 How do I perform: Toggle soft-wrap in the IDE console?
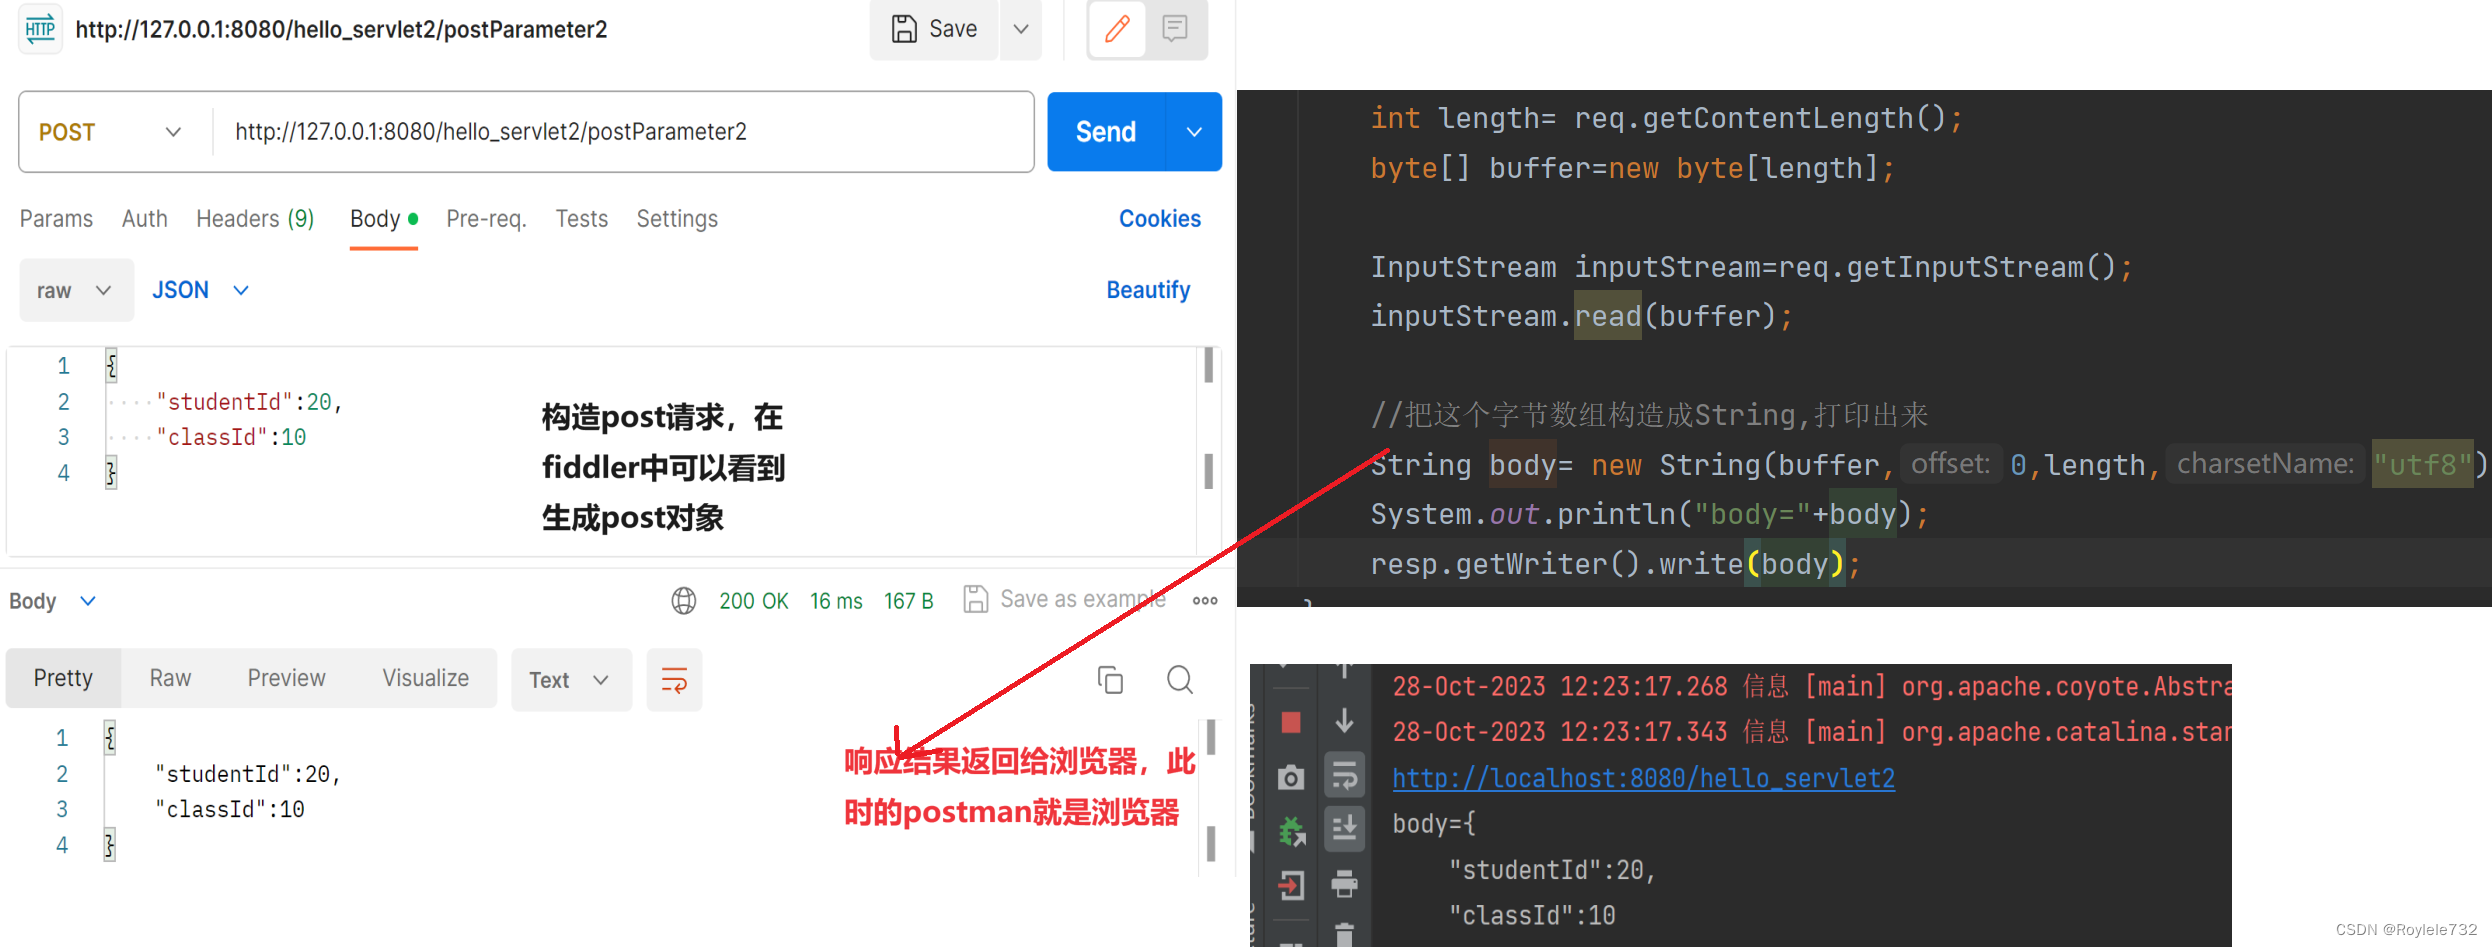pyautogui.click(x=1344, y=774)
